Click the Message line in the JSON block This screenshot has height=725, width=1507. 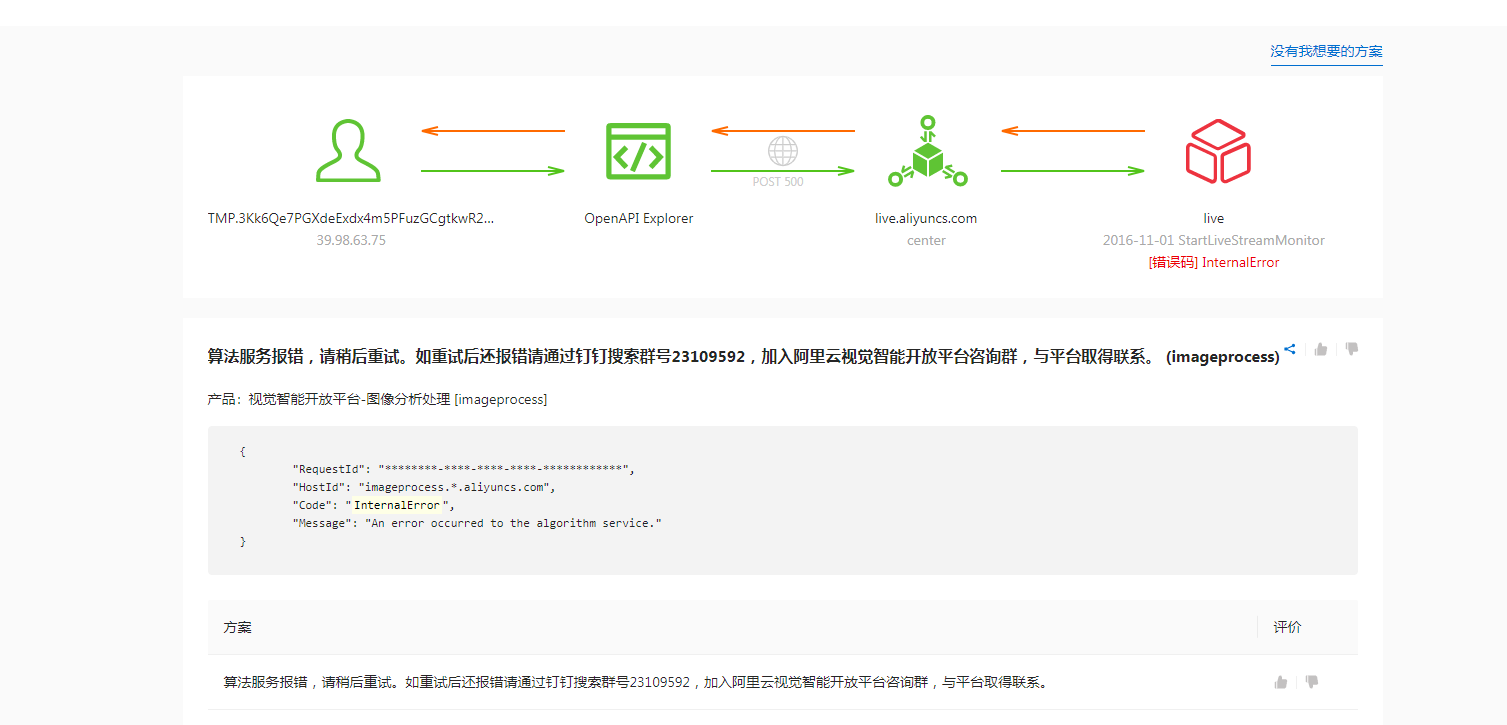pos(477,523)
